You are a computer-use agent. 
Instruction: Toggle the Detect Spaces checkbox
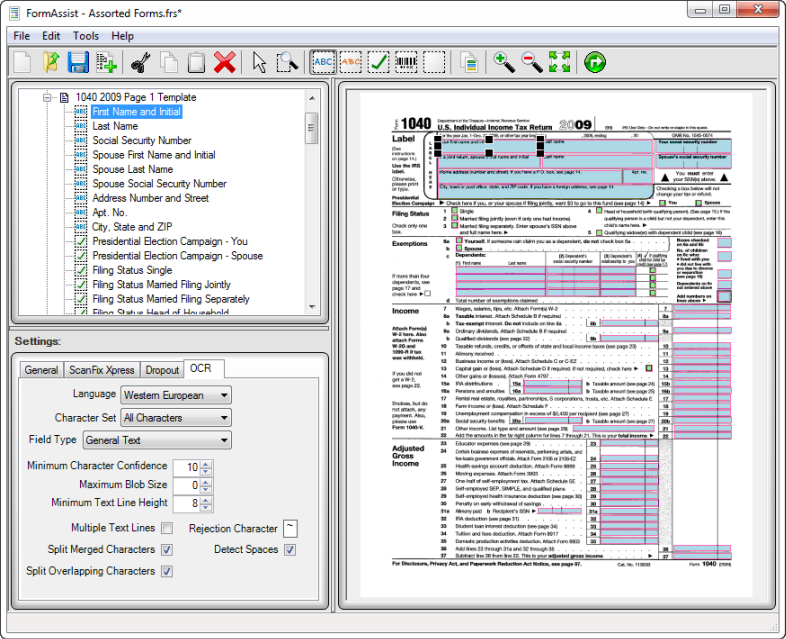290,550
